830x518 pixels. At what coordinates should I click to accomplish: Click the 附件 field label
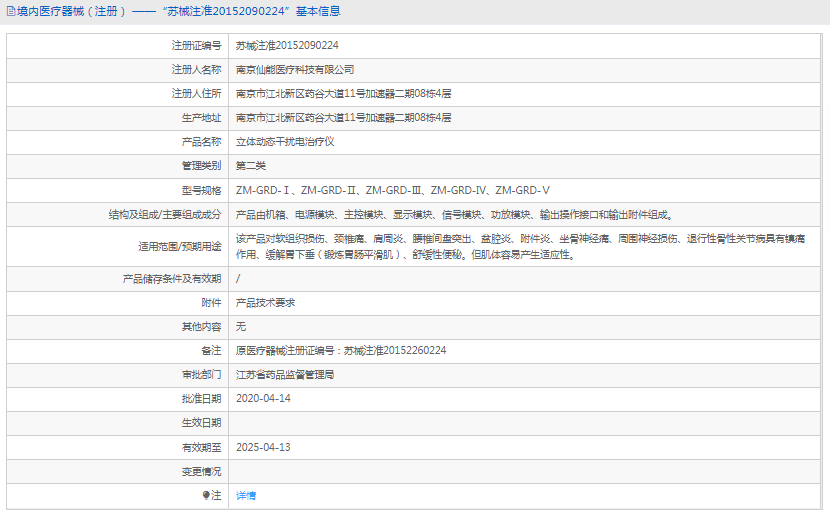point(211,303)
